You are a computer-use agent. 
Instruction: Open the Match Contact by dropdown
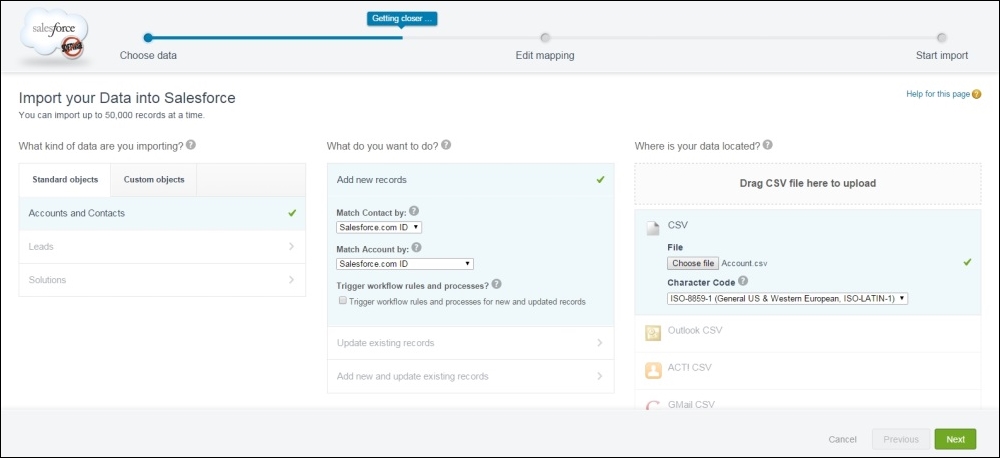379,228
